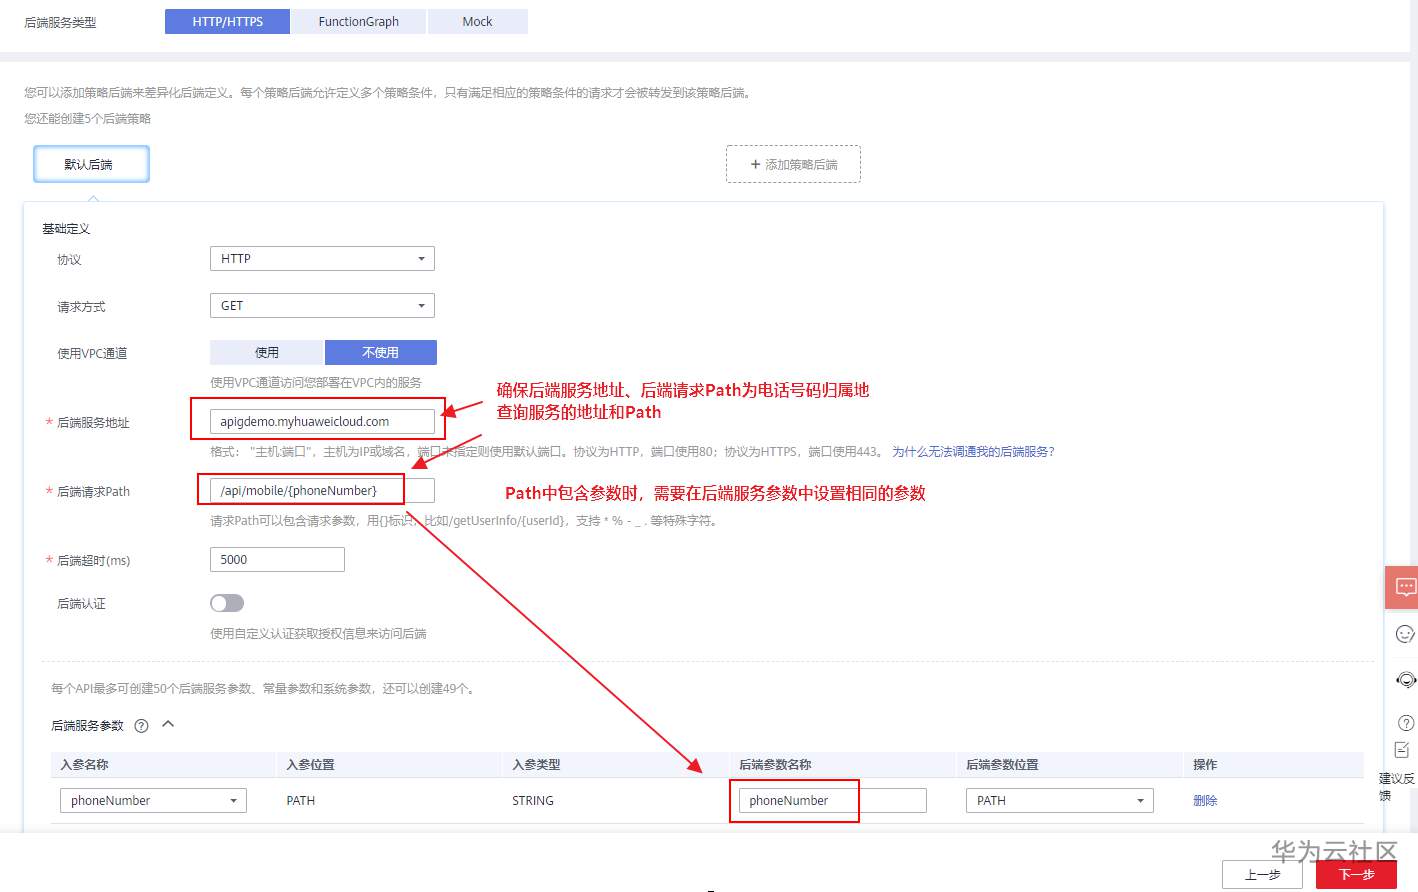1418x892 pixels.
Task: Open the red feedback chat icon in sidebar
Action: point(1405,587)
